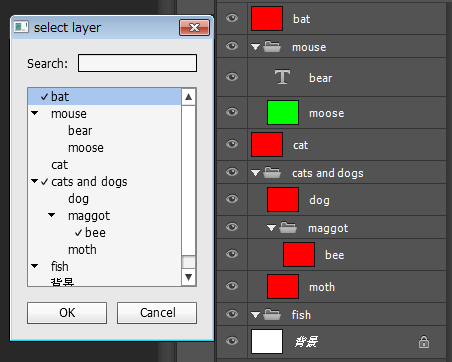Viewport: 452px width, 362px height.
Task: Click cat layer name in layers panel
Action: [300, 145]
